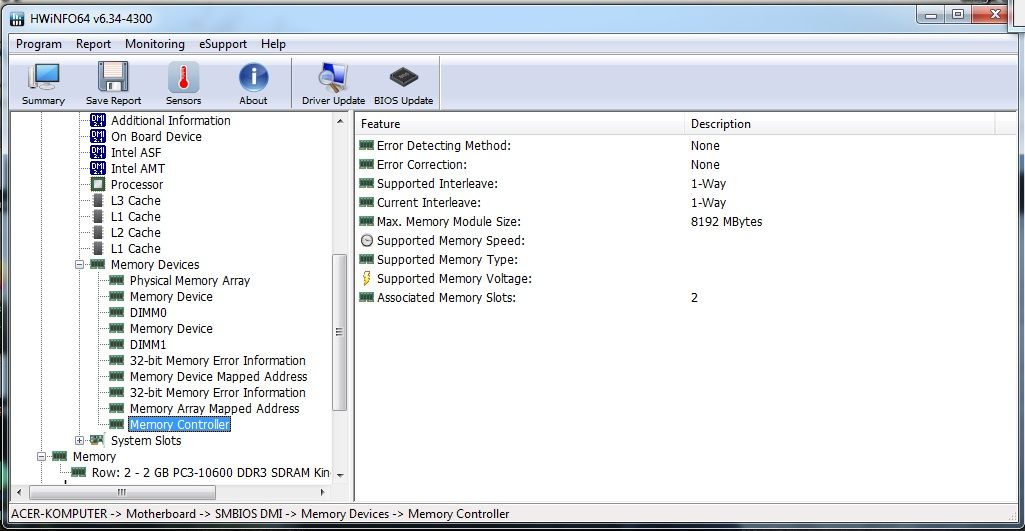The image size is (1025, 531).
Task: Select Intel AMT tree entry
Action: point(138,169)
